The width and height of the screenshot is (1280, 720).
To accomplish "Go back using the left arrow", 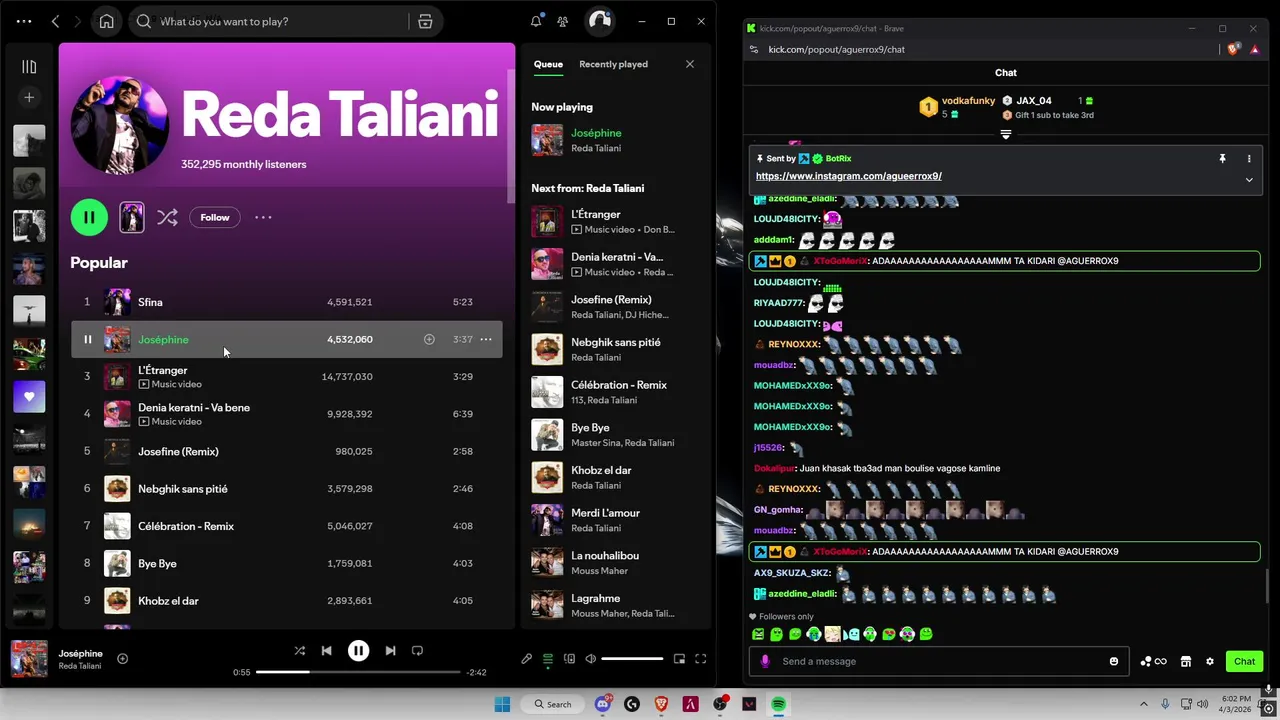I will click(x=56, y=21).
